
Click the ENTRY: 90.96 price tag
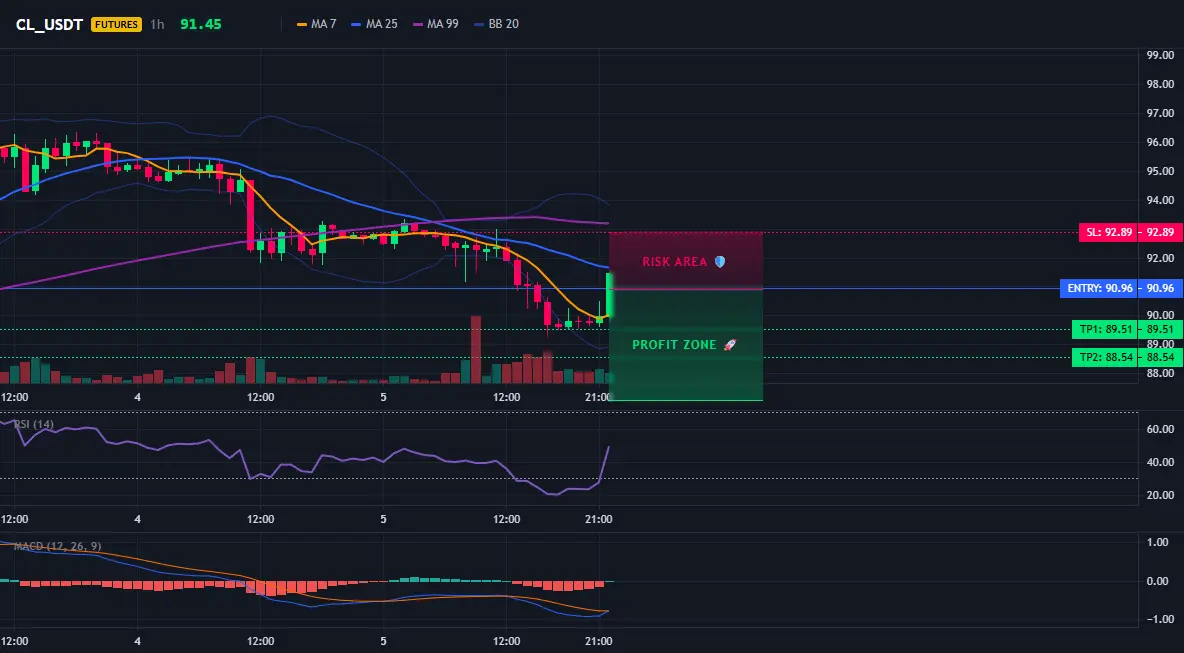tap(1099, 288)
